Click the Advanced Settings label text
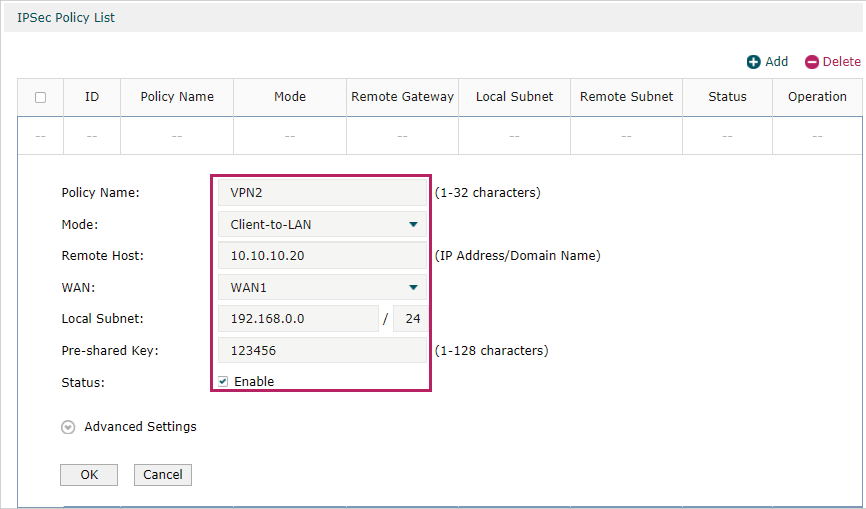This screenshot has height=509, width=866. pyautogui.click(x=140, y=427)
